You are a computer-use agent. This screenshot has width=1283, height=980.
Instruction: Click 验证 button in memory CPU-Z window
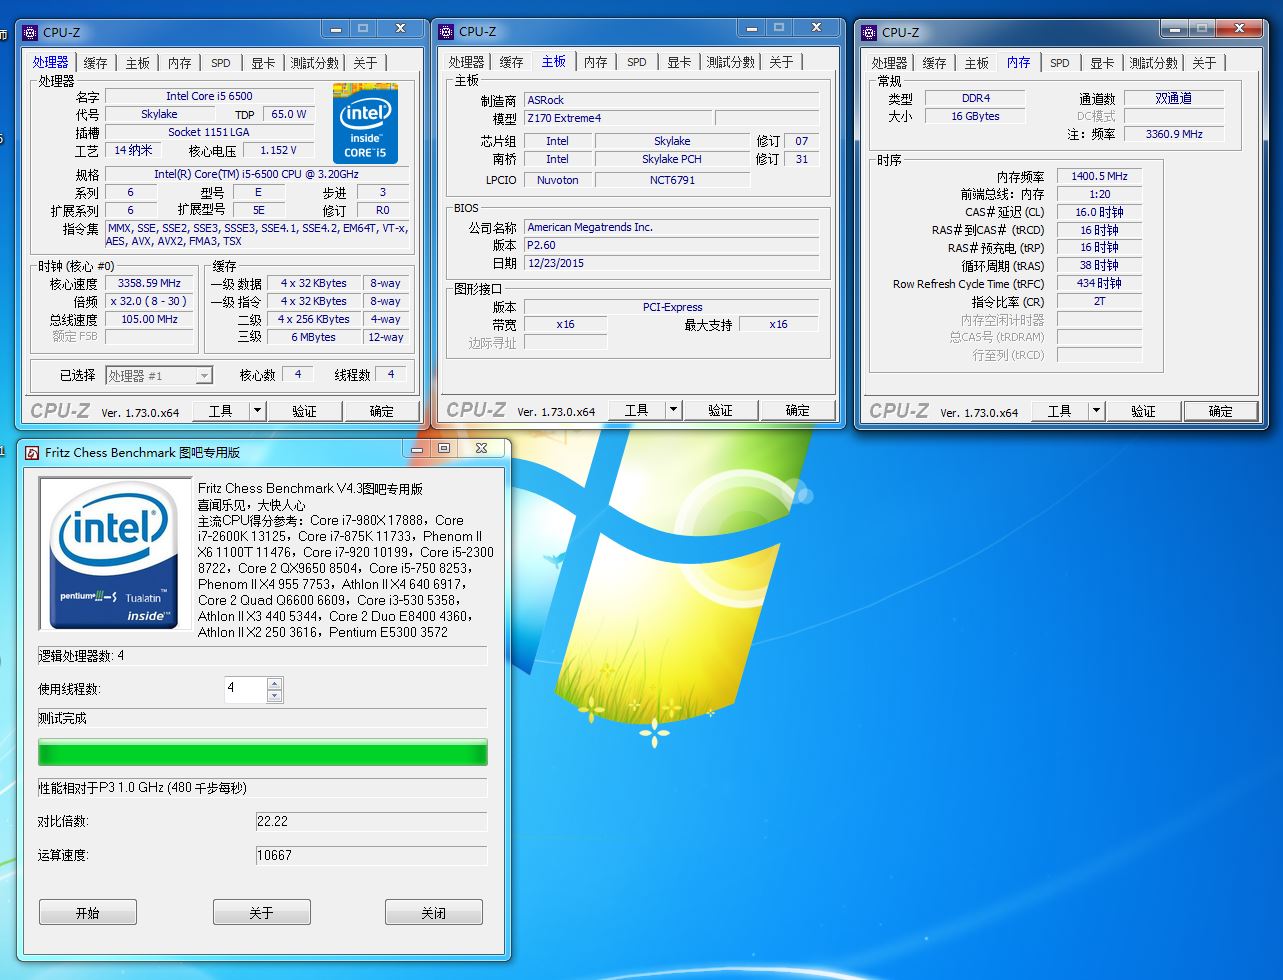click(x=1143, y=411)
